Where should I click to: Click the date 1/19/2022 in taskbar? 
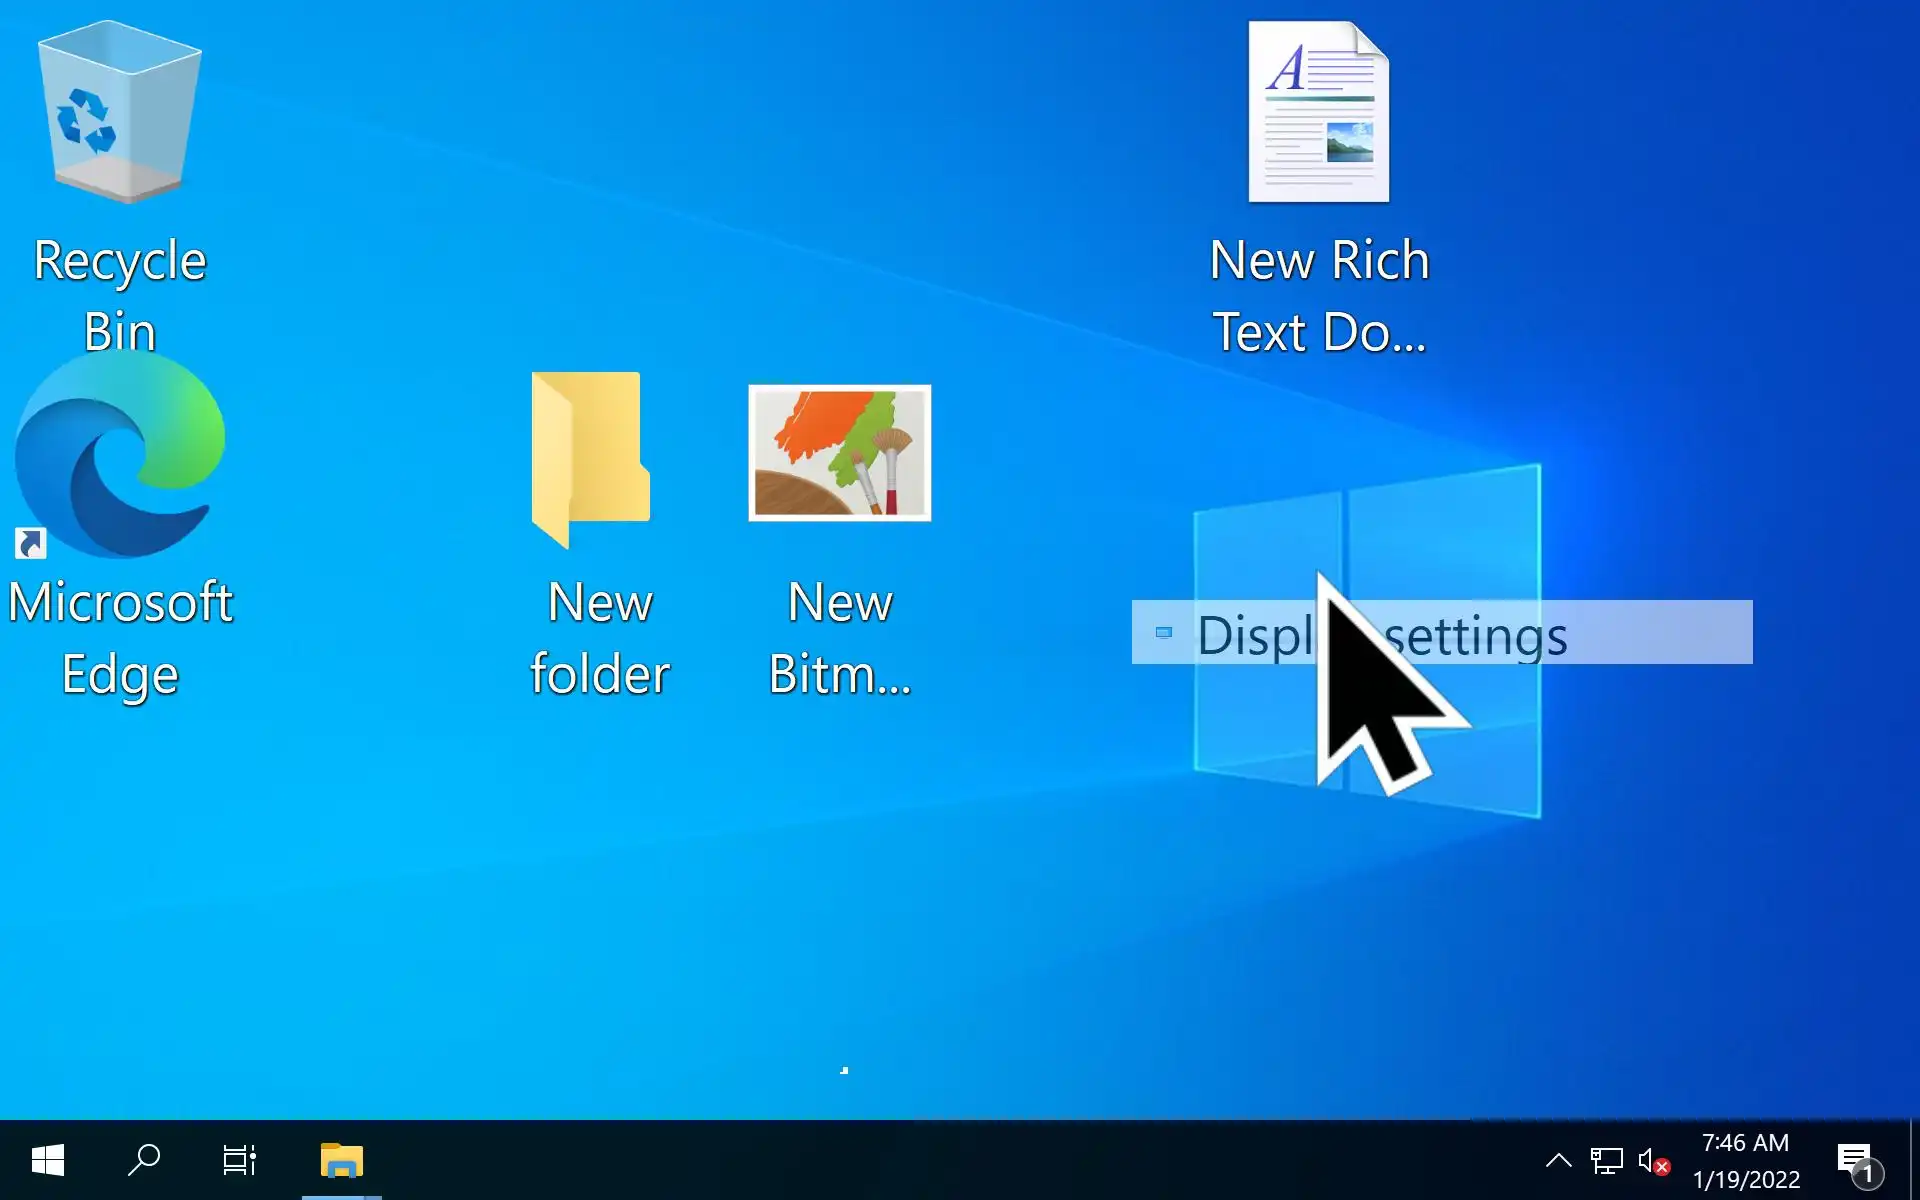pyautogui.click(x=1745, y=1180)
